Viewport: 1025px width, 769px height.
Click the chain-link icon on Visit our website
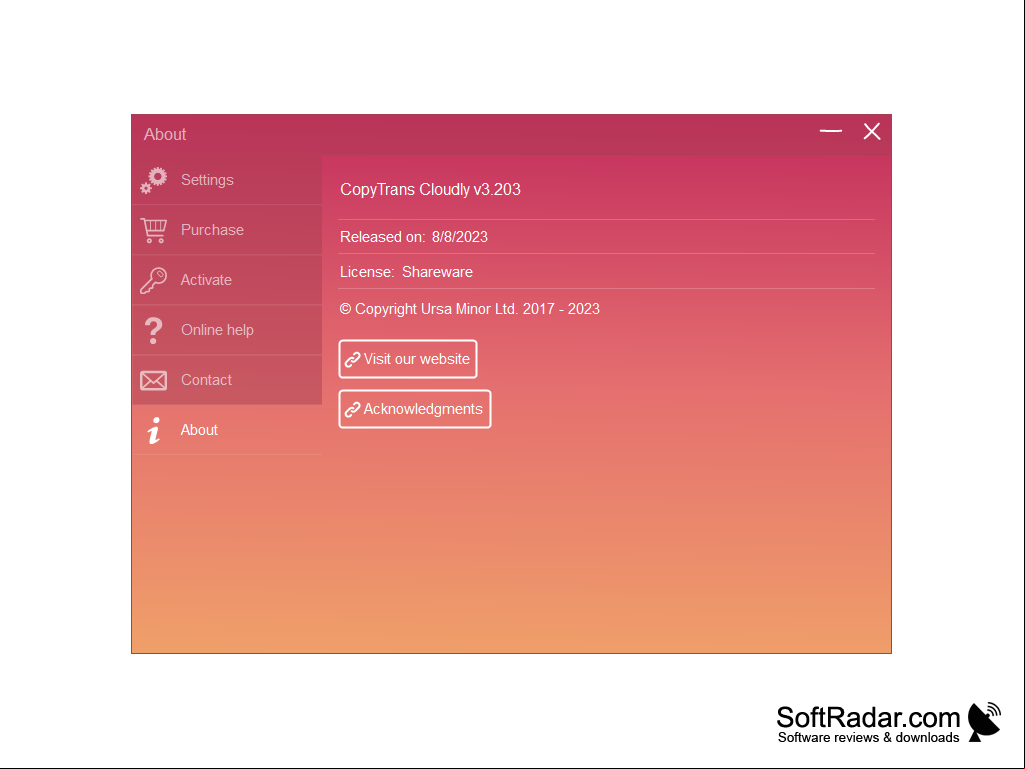(x=352, y=360)
